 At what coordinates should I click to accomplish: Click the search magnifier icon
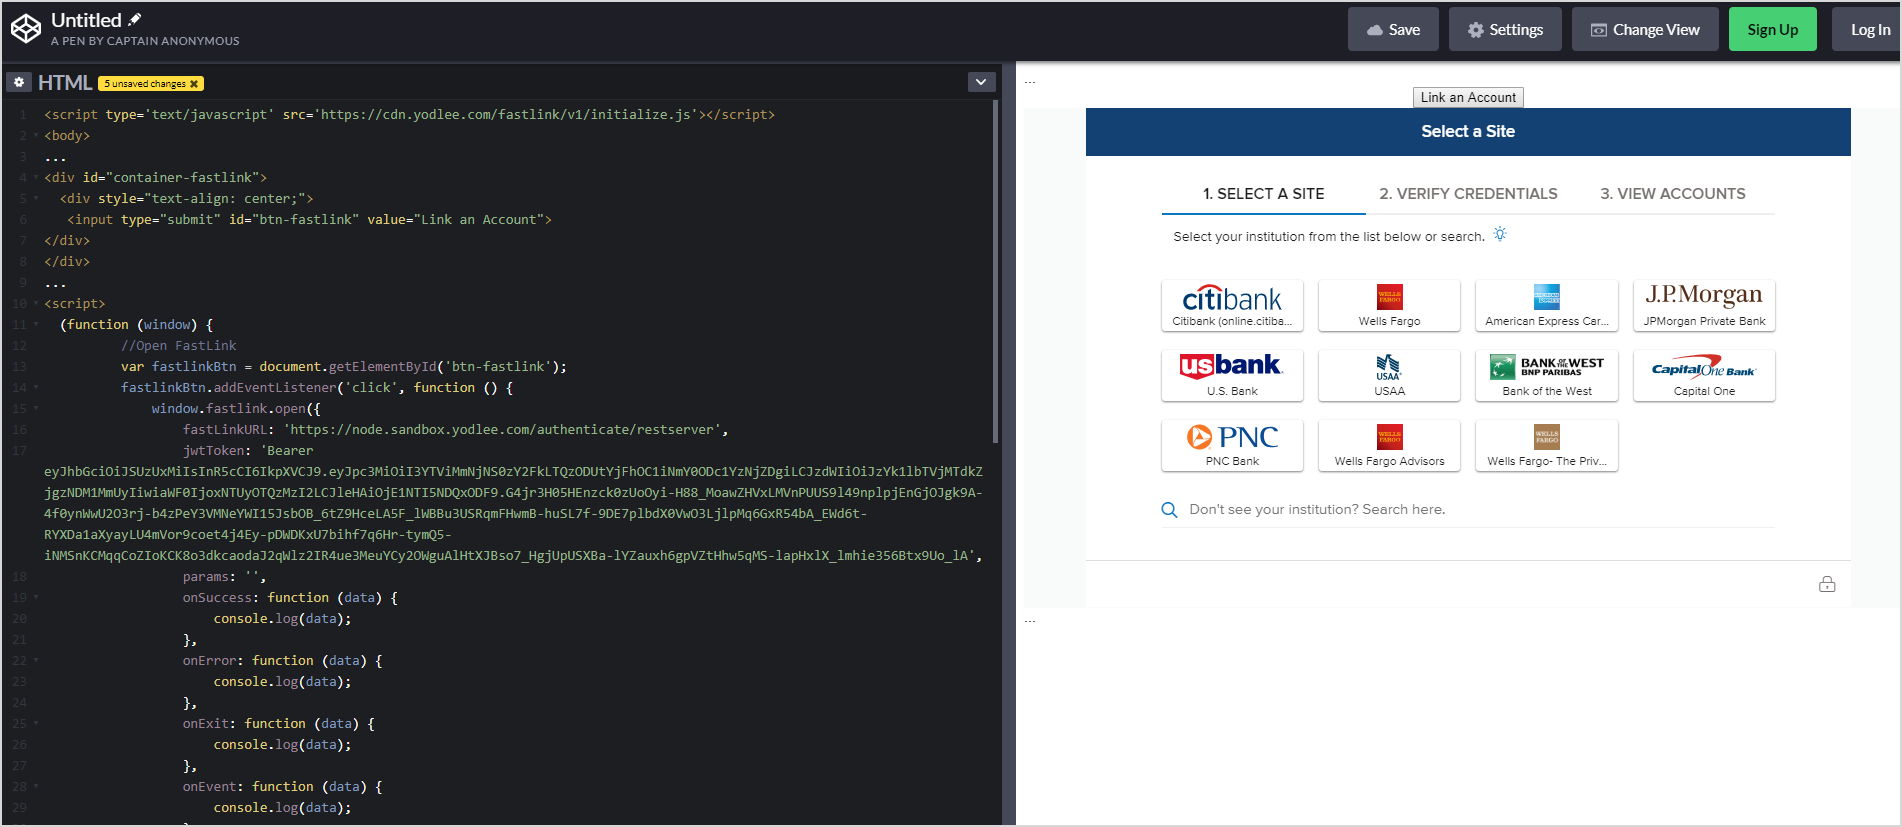1169,510
